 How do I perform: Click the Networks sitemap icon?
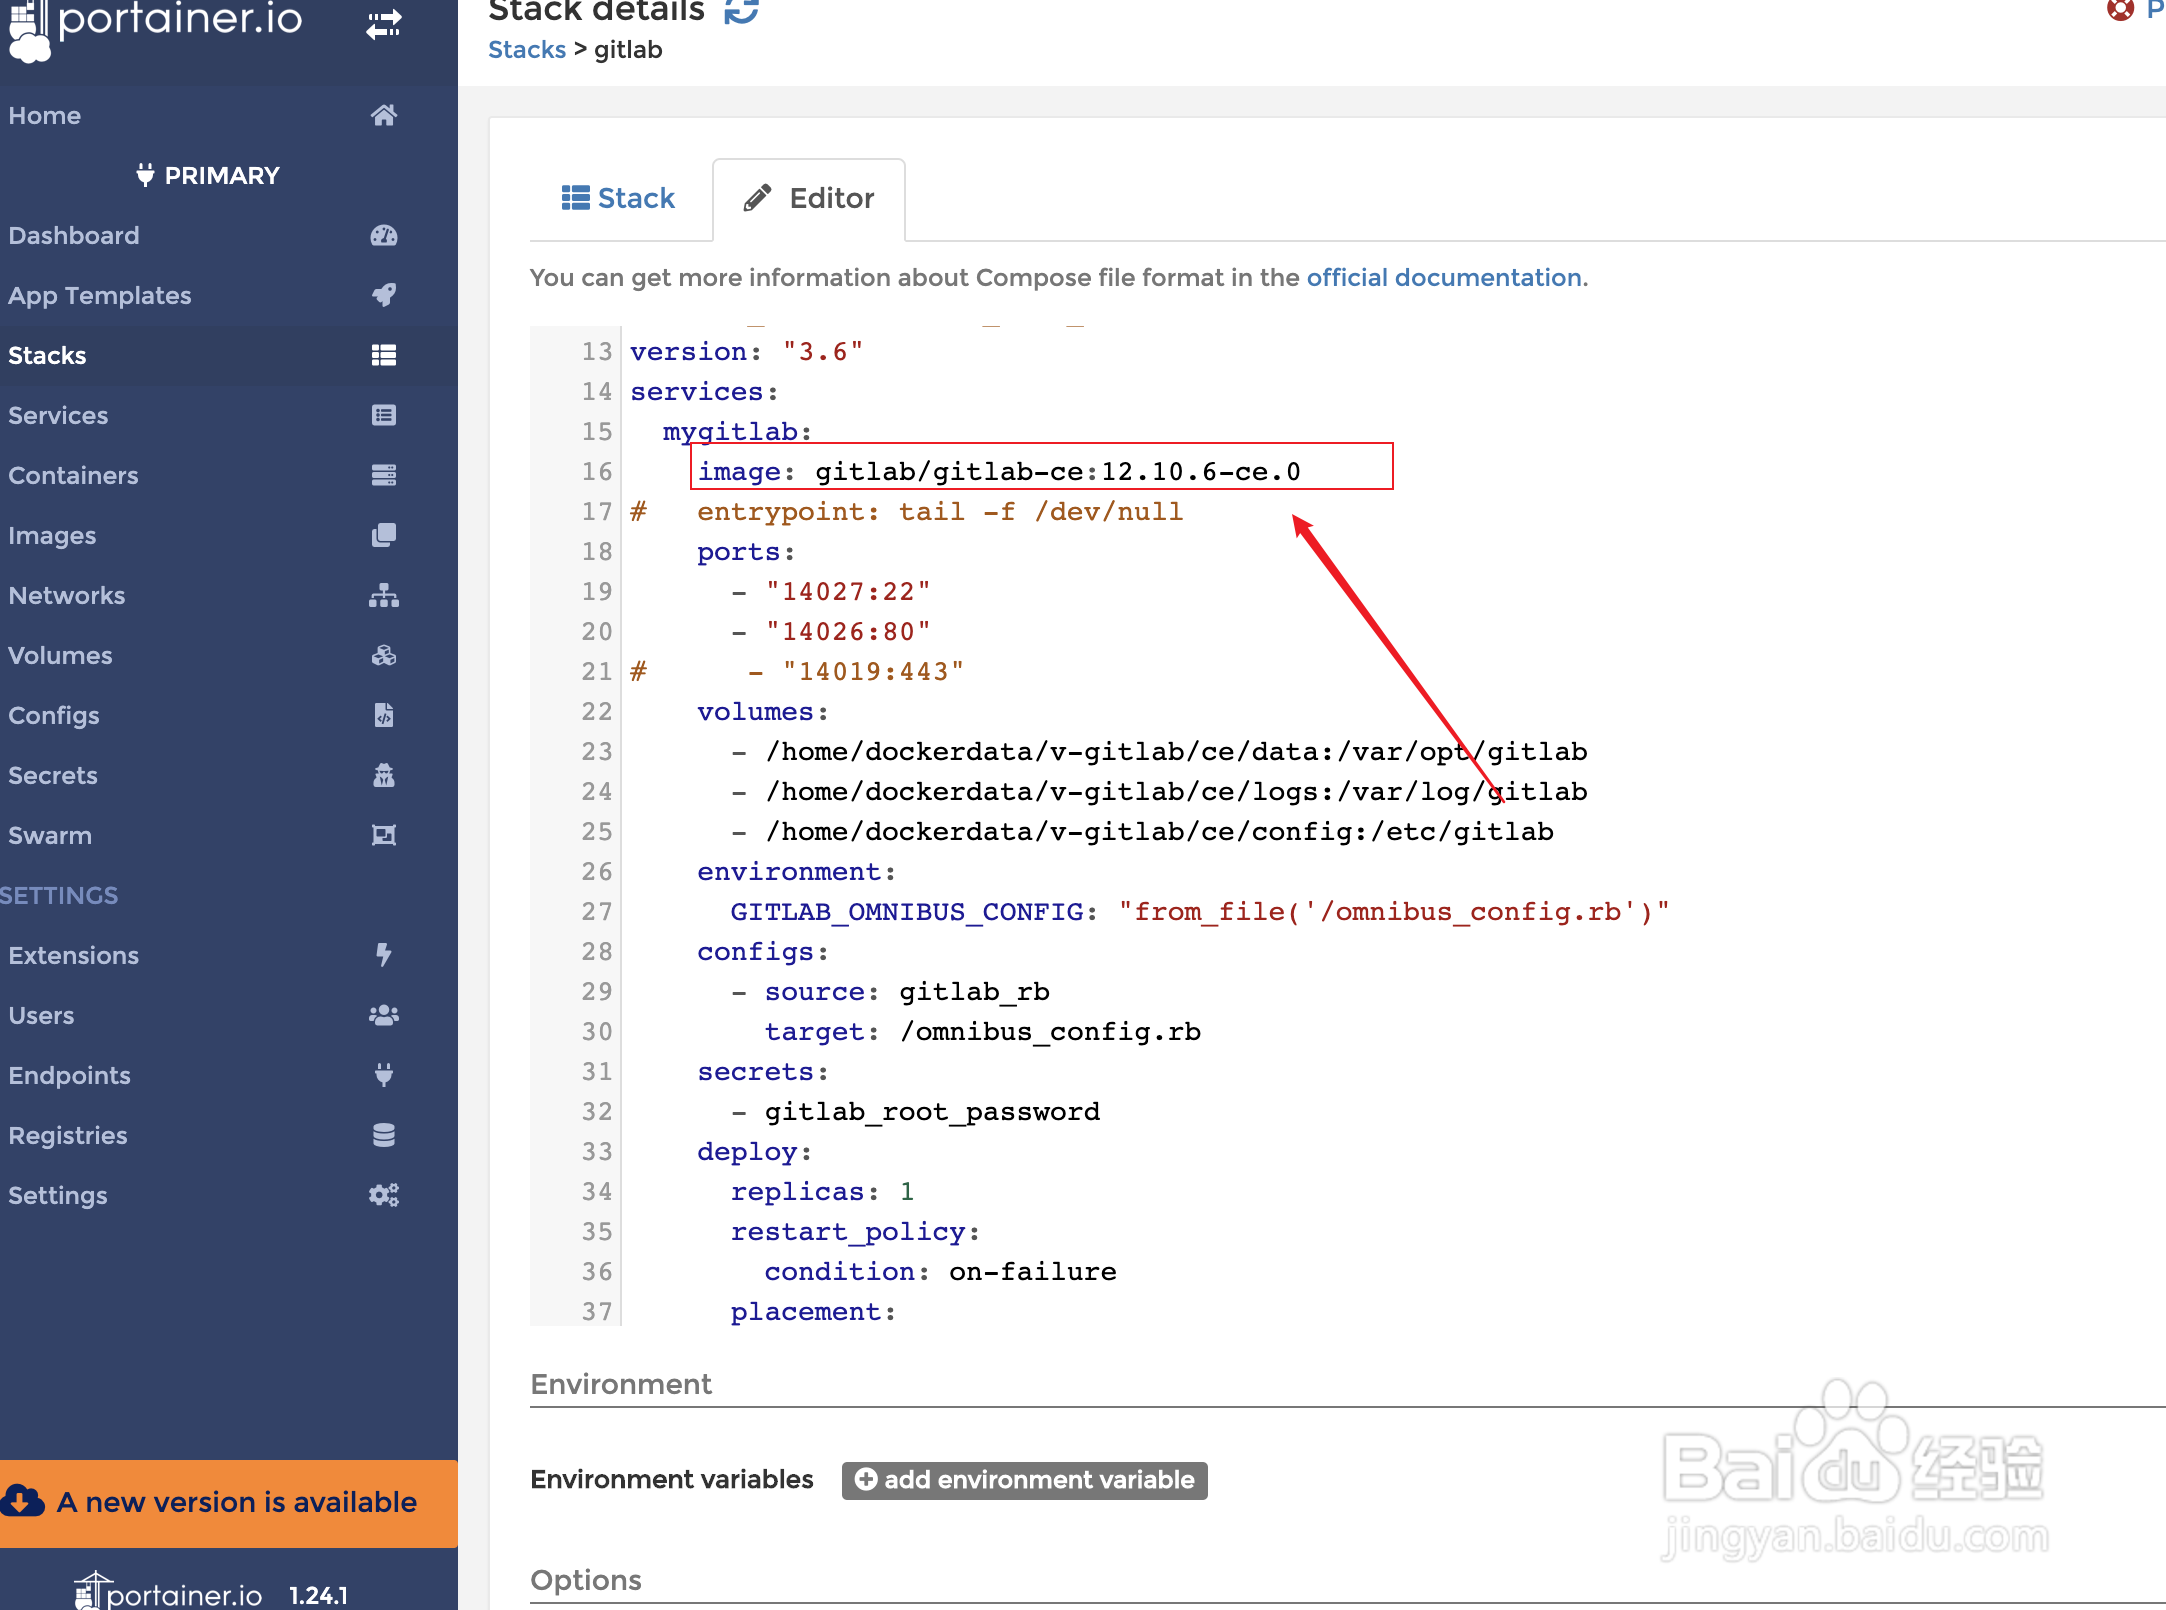tap(384, 595)
